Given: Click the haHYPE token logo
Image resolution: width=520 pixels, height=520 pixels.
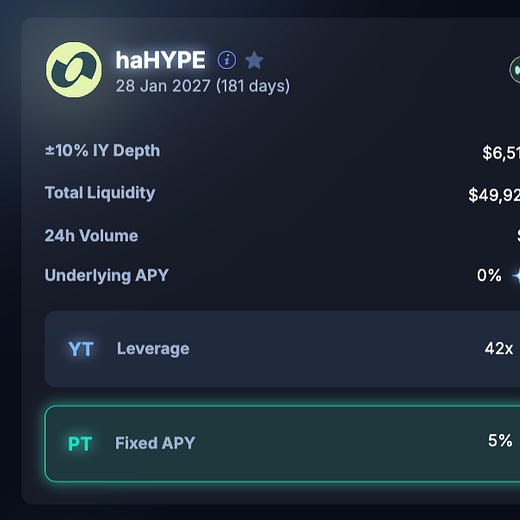Looking at the screenshot, I should coord(74,70).
